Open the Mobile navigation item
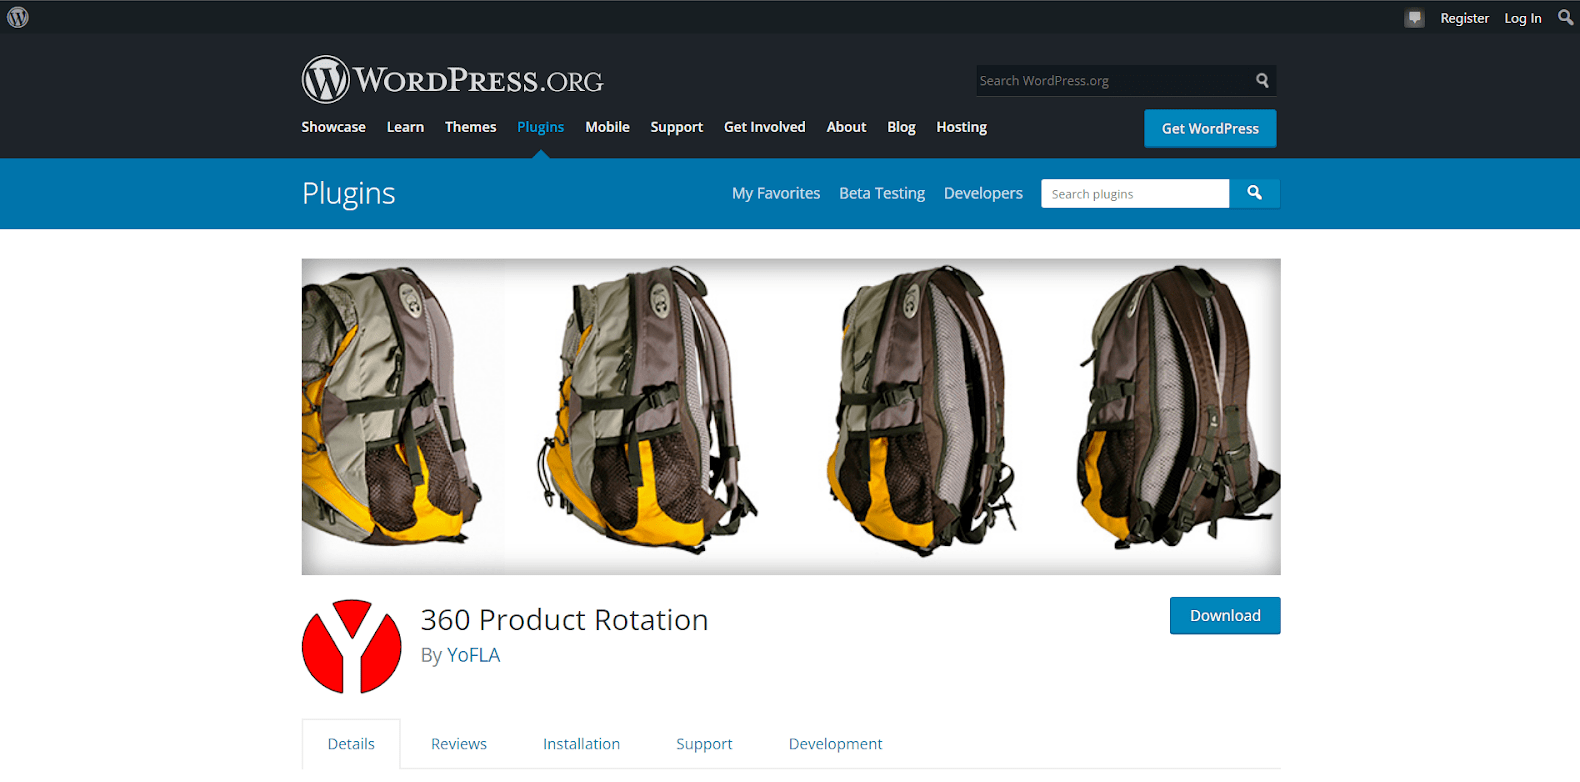The width and height of the screenshot is (1580, 782). (x=607, y=127)
